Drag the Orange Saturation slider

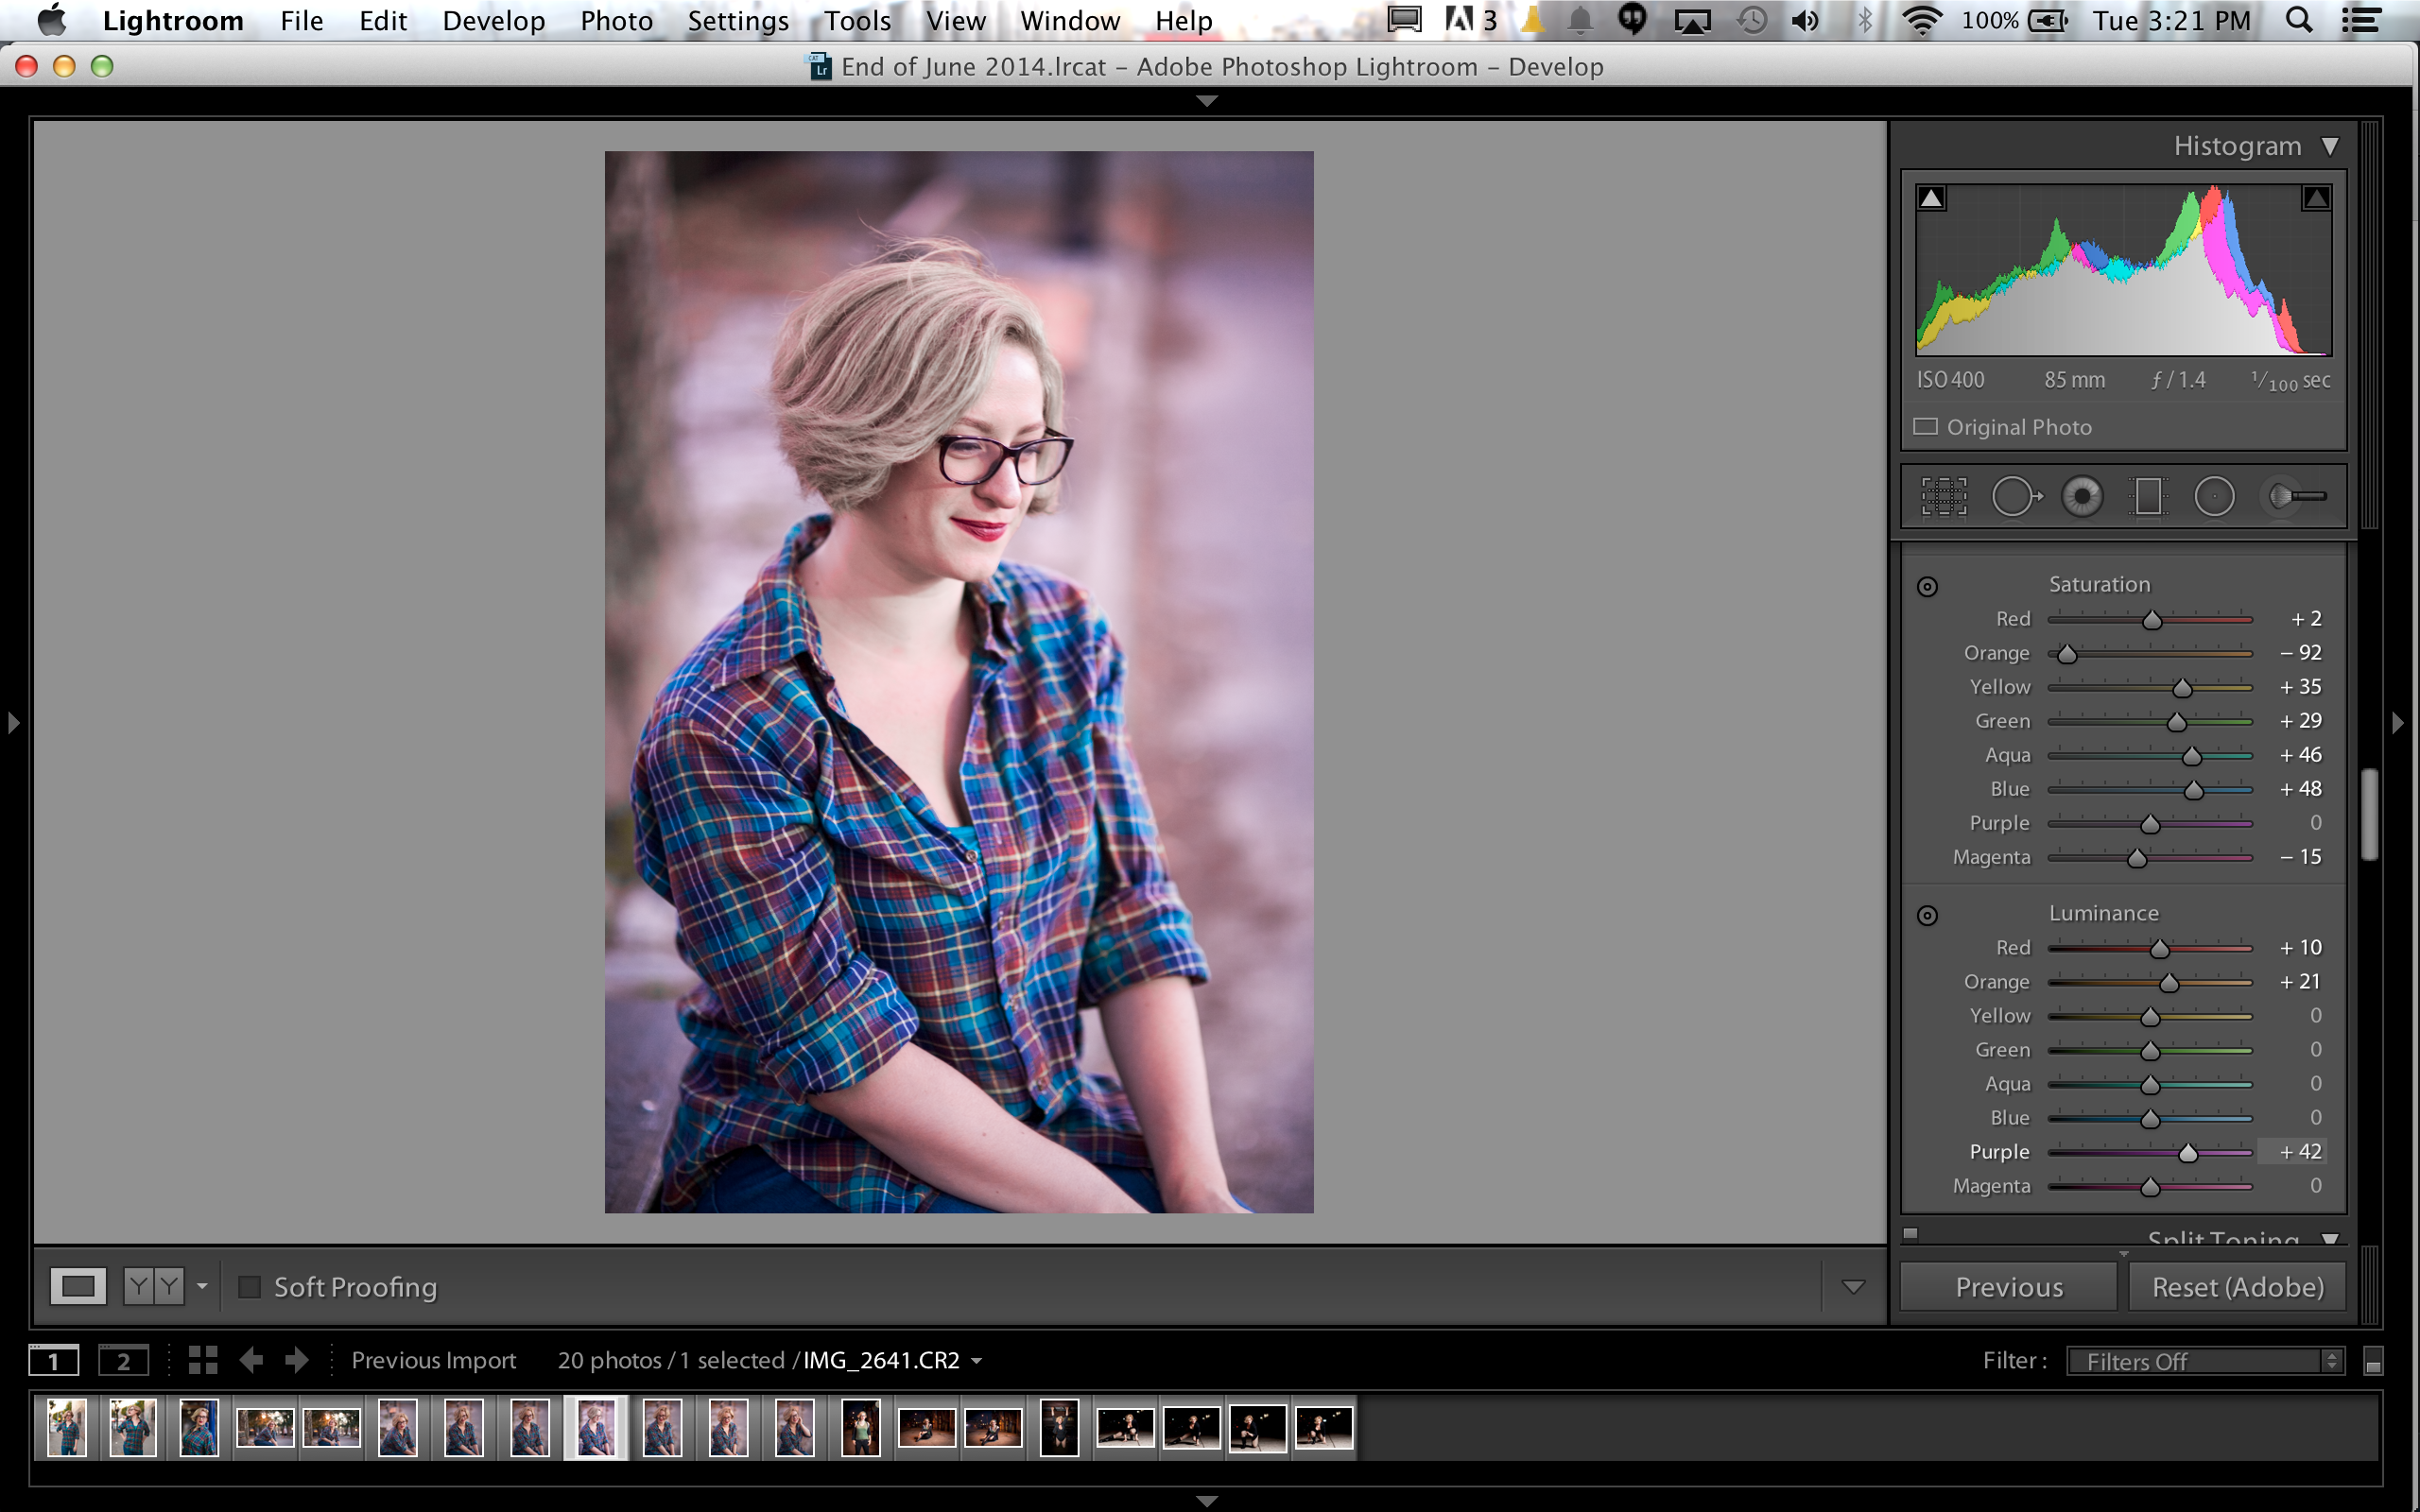[2066, 653]
